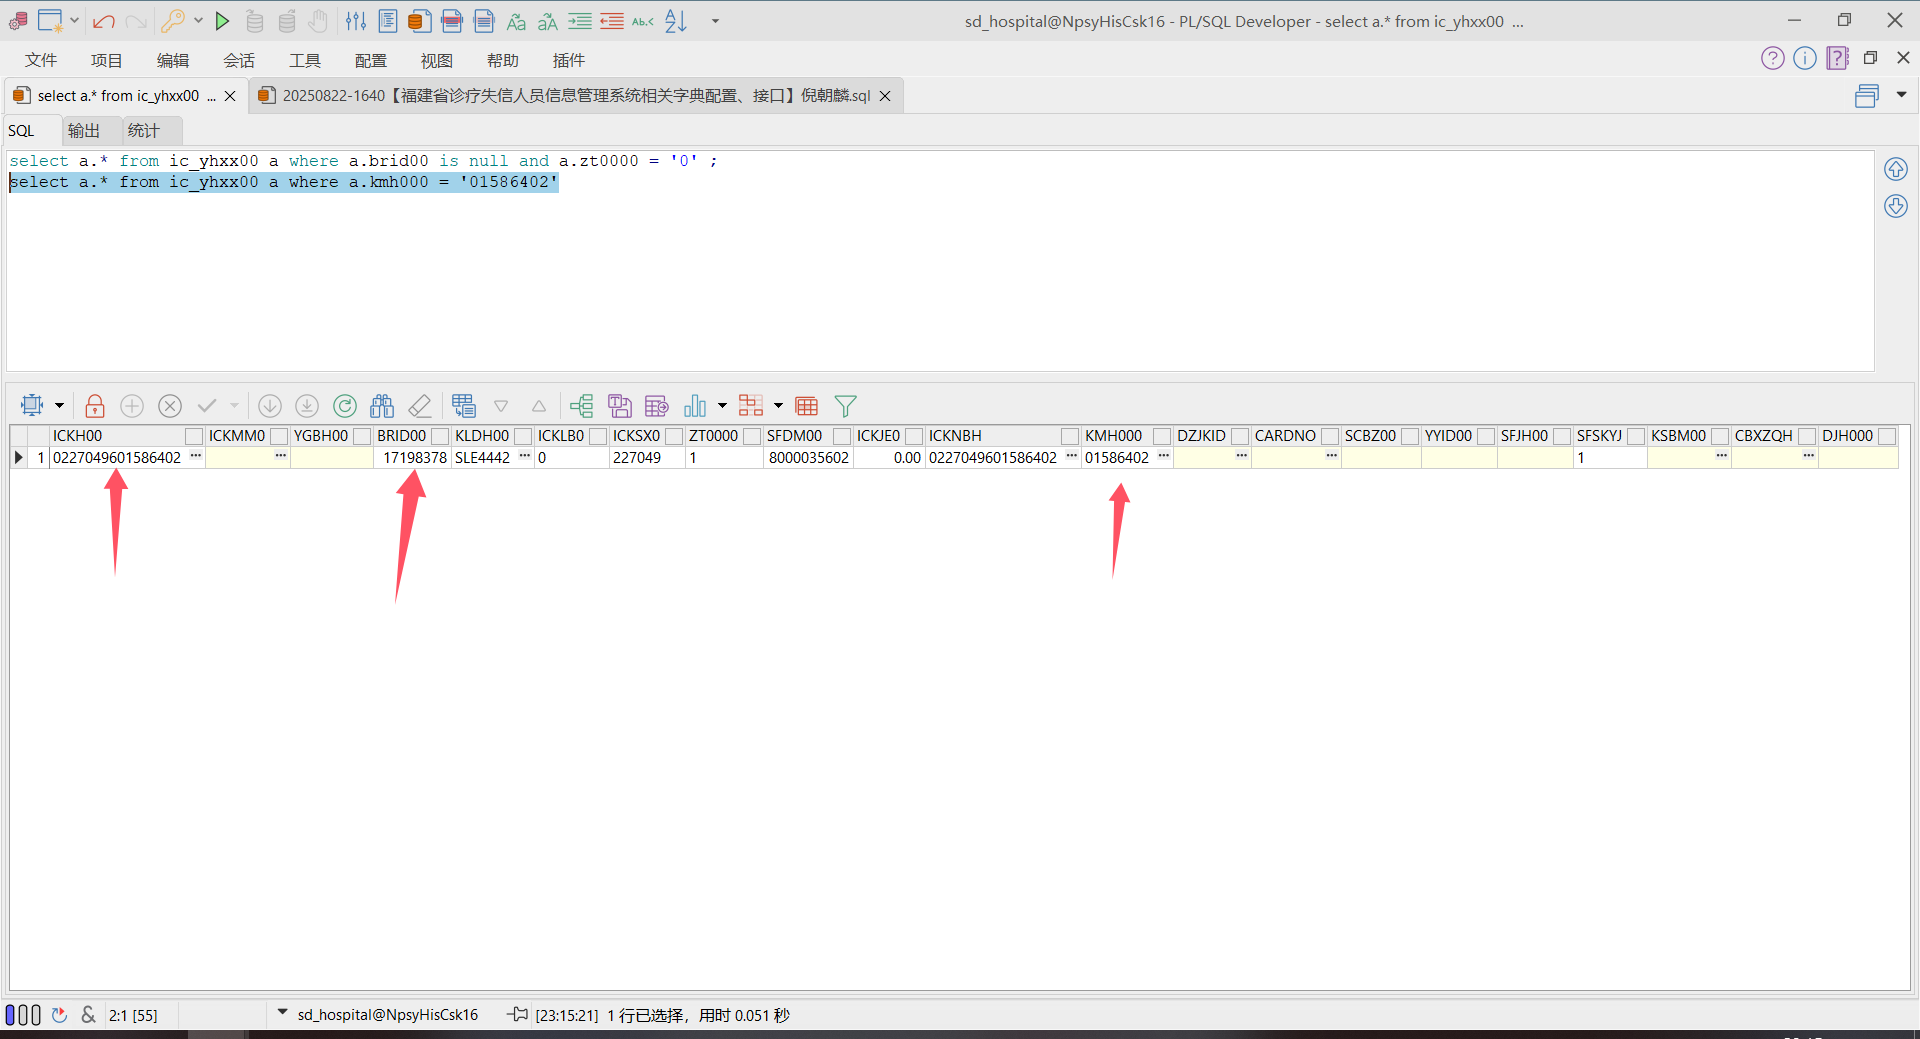Toggle the checkbox in BRID00 column header
This screenshot has height=1039, width=1920.
(440, 436)
